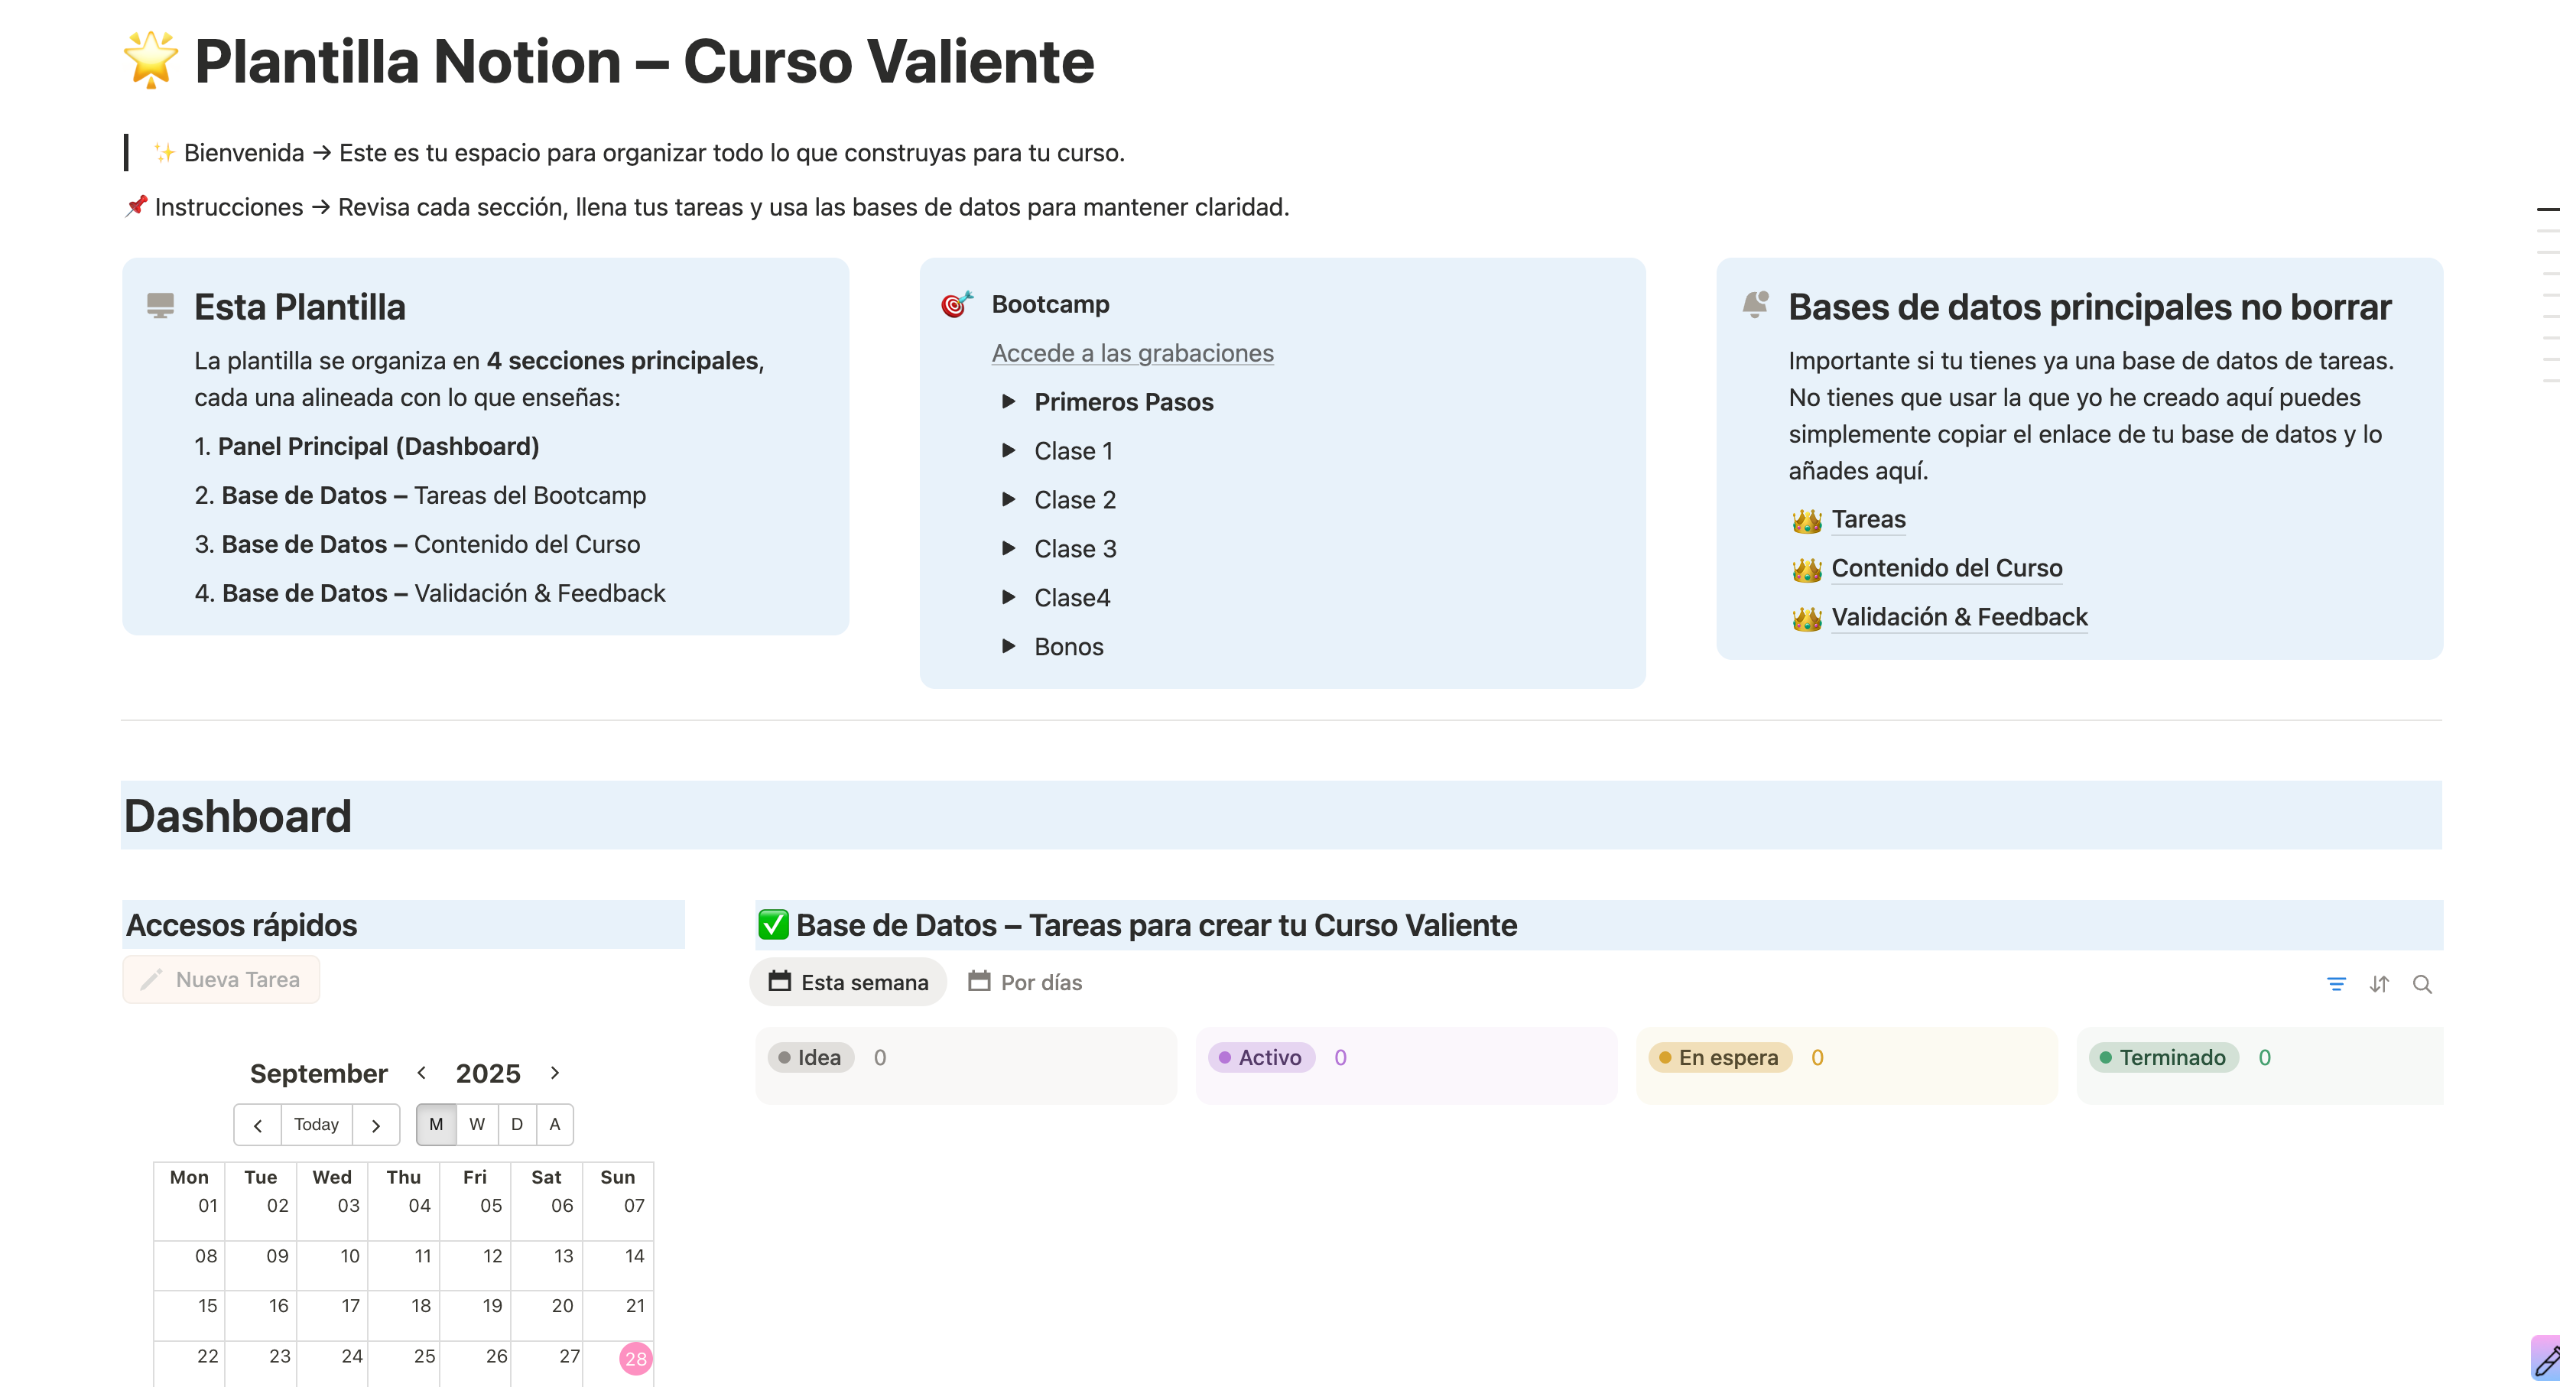The image size is (2560, 1387).
Task: Click the filter icon in database toolbar
Action: click(2336, 984)
